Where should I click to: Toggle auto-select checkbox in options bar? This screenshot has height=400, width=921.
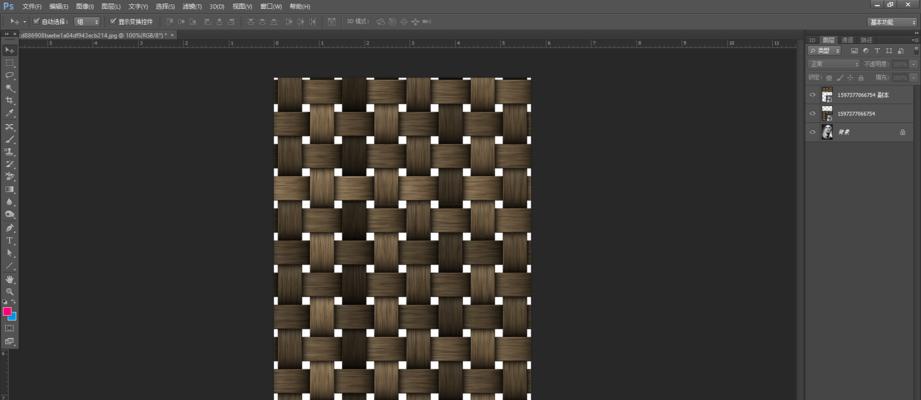point(36,21)
